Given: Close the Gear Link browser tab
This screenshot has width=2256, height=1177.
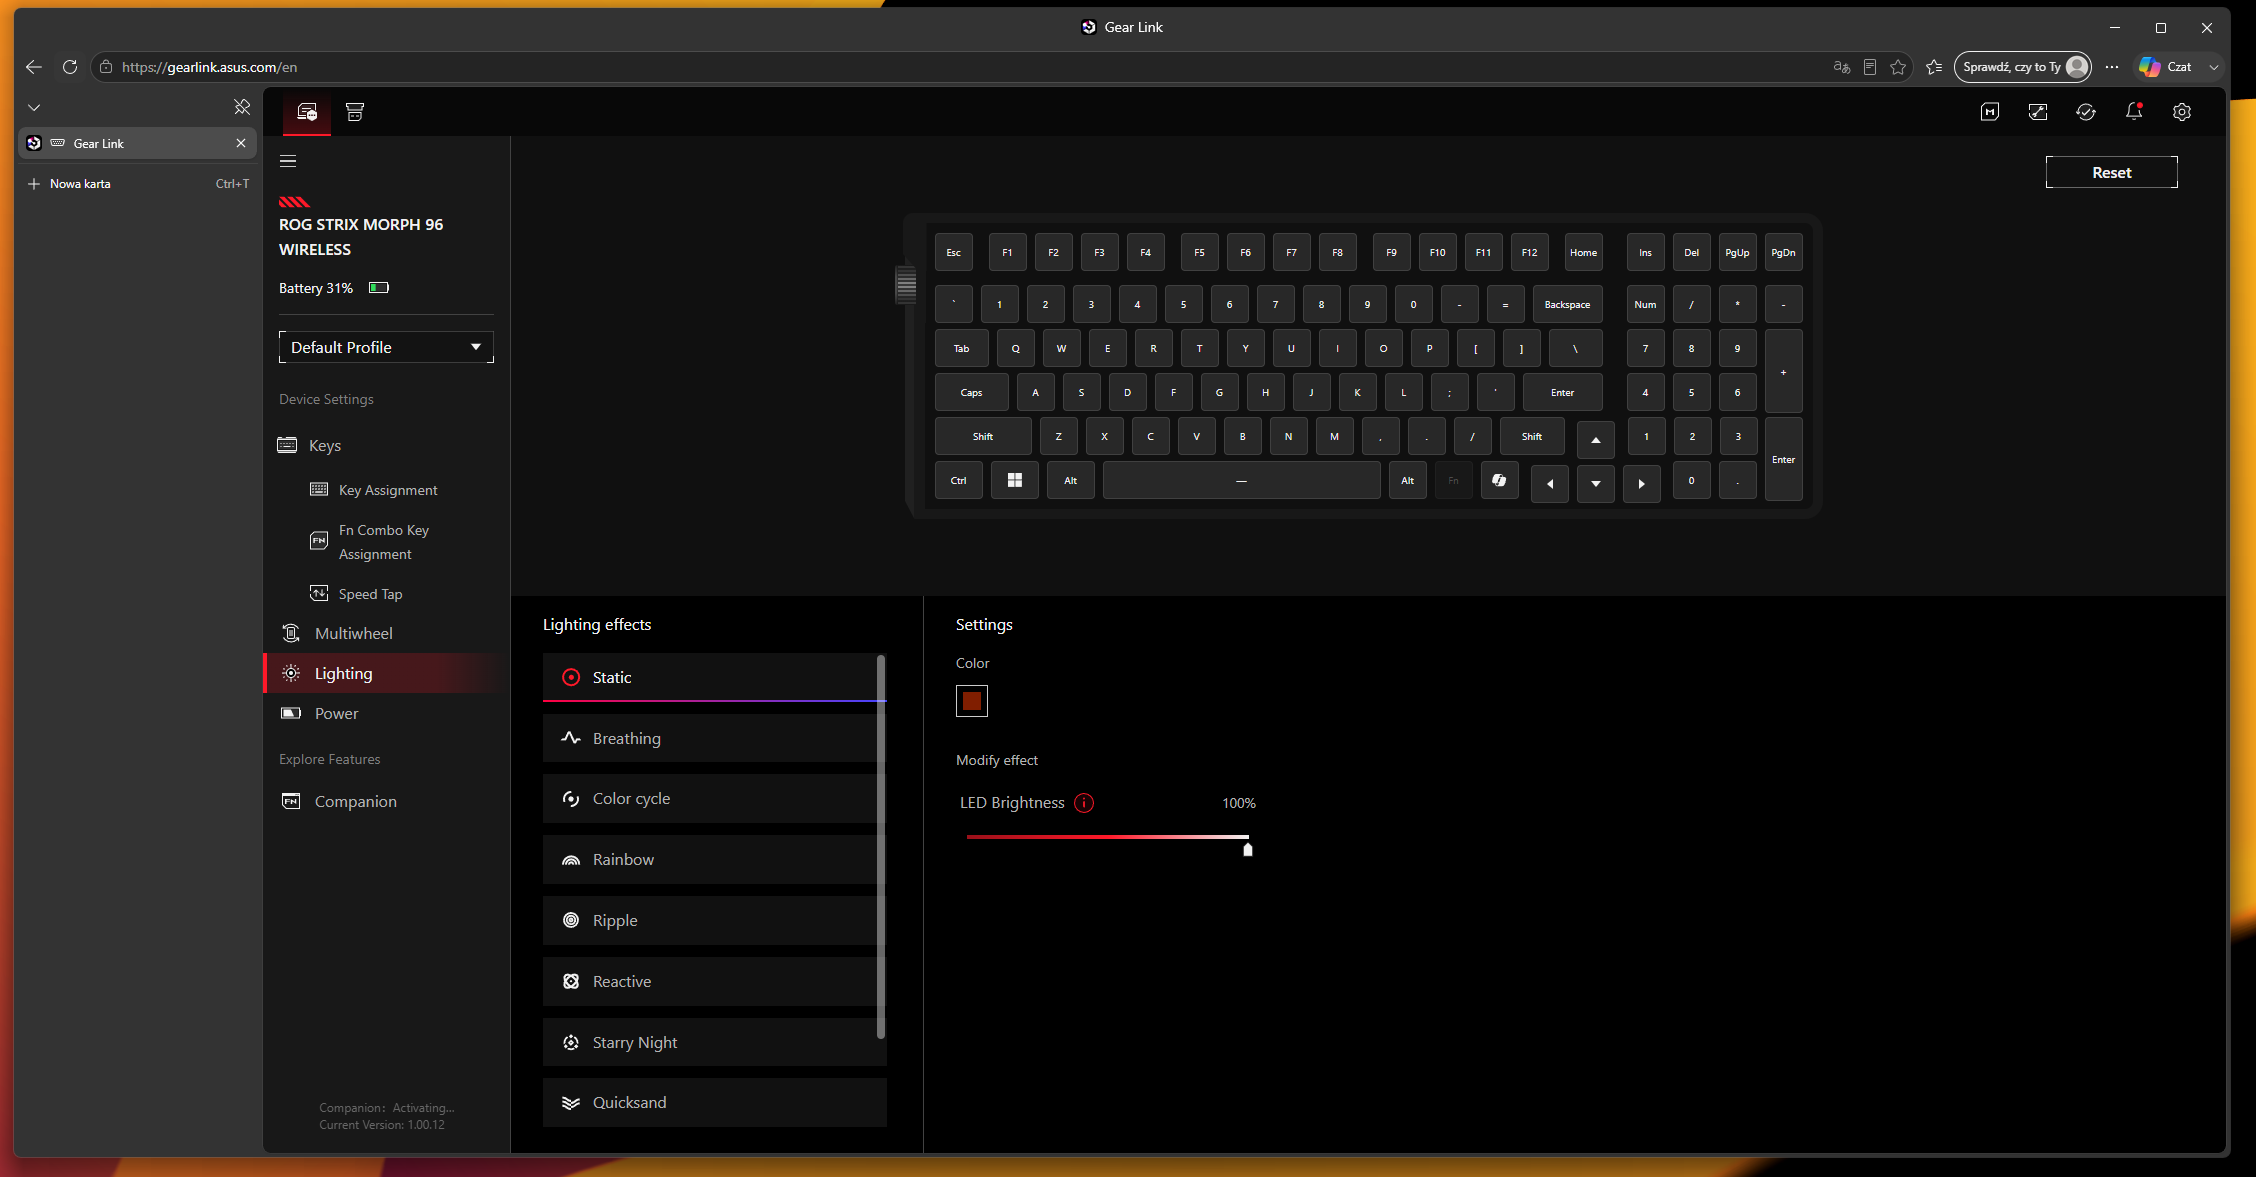Looking at the screenshot, I should point(241,143).
